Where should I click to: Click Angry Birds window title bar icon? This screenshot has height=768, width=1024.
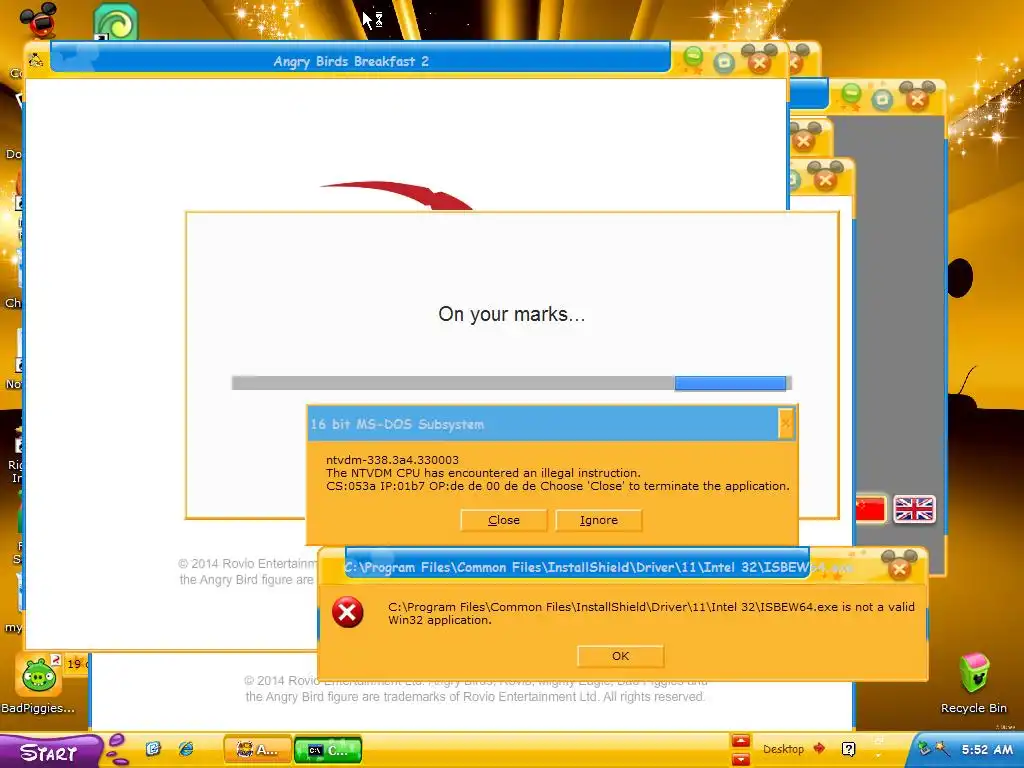tap(36, 61)
